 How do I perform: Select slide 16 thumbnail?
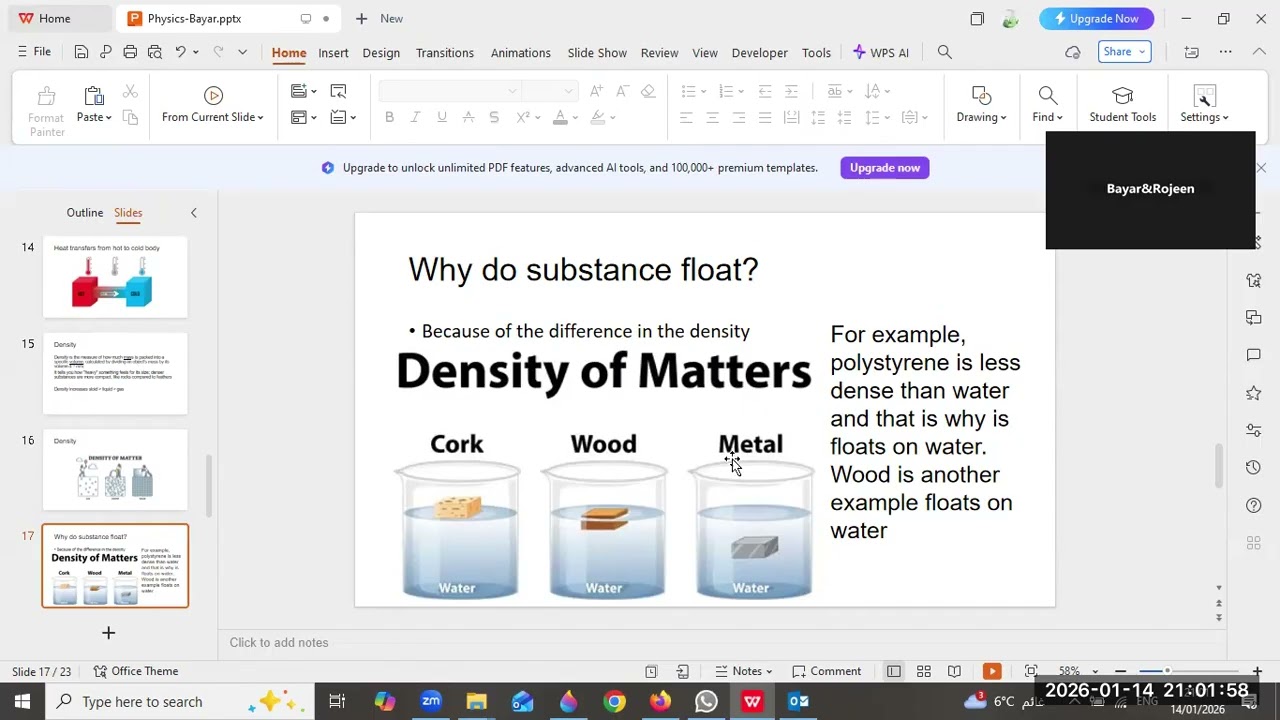point(115,470)
